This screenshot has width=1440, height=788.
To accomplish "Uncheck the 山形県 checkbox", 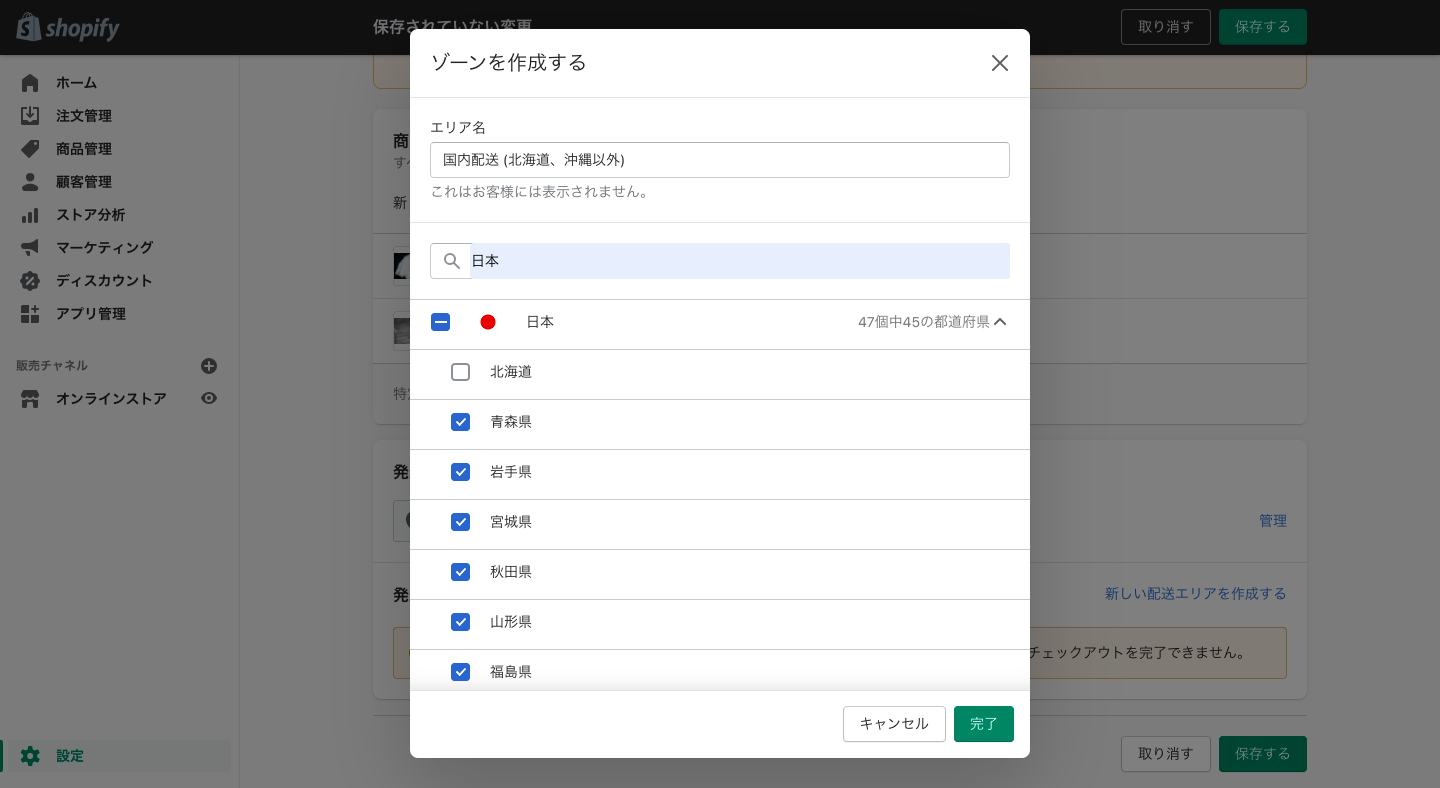I will [x=460, y=622].
